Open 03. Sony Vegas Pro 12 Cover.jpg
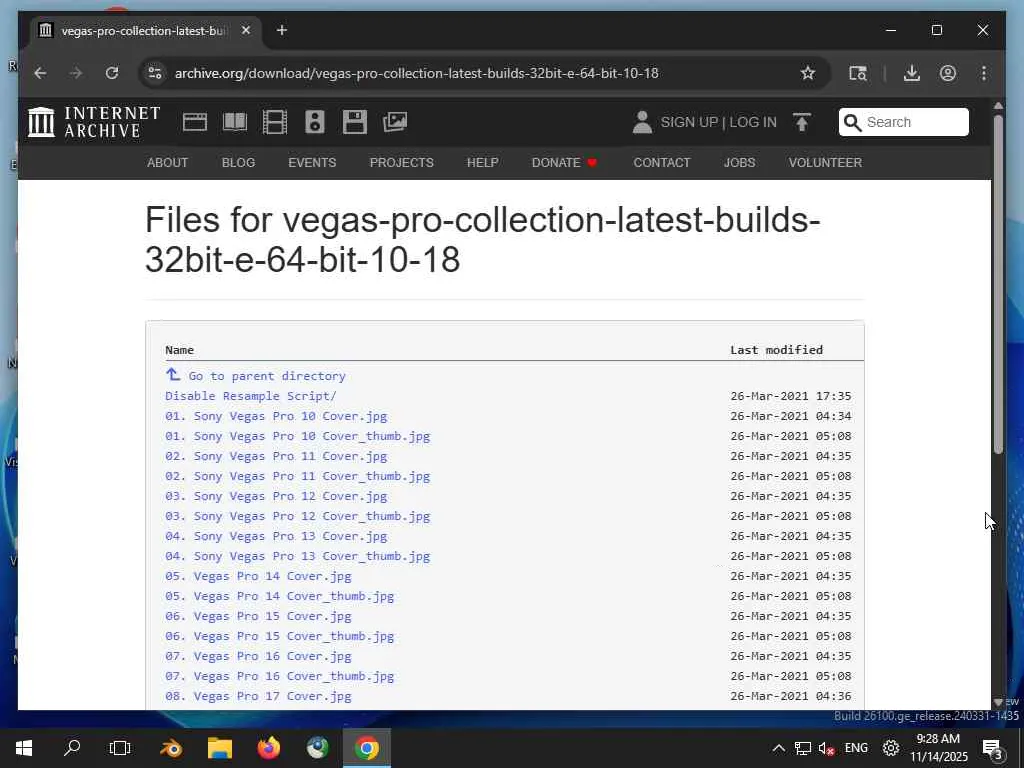 click(276, 496)
